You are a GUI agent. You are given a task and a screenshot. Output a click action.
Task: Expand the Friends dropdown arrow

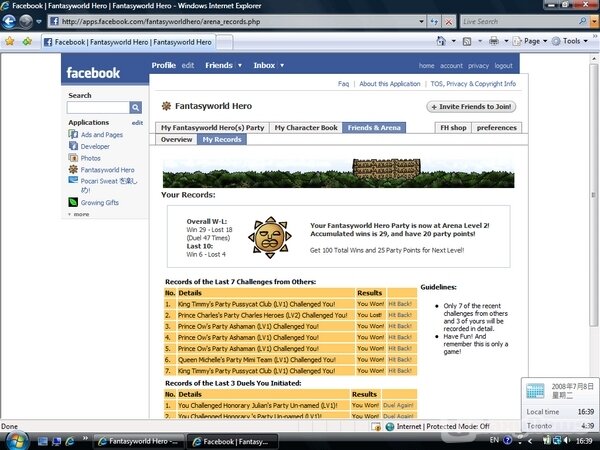(x=240, y=66)
